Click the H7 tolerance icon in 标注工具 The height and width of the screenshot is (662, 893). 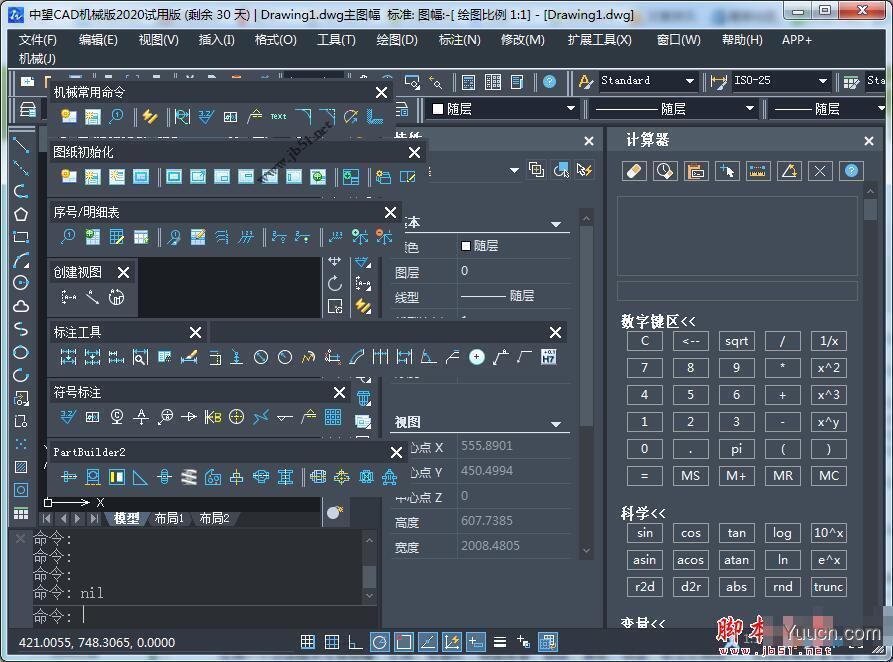548,357
